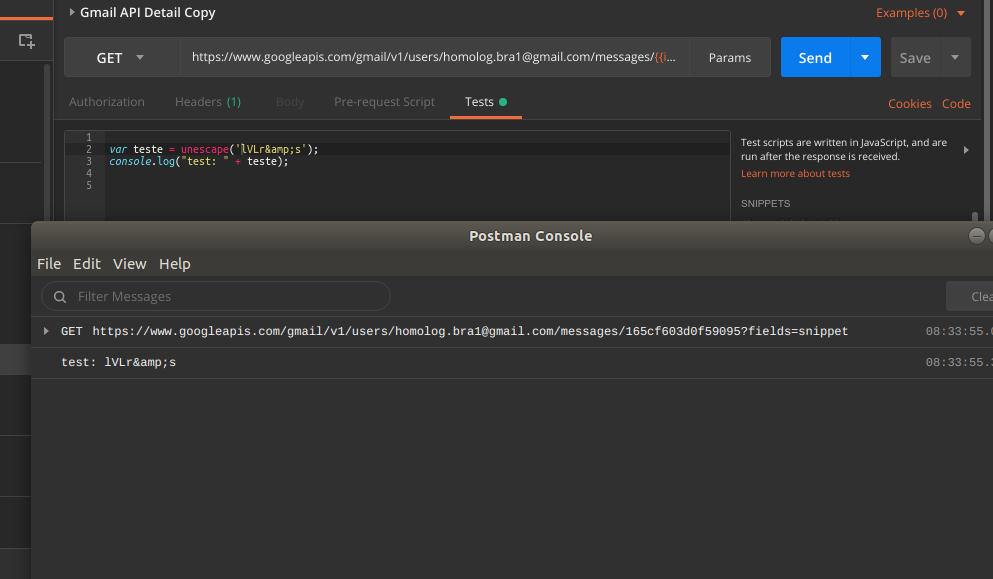Click the Code generation link
This screenshot has width=993, height=579.
click(x=956, y=103)
